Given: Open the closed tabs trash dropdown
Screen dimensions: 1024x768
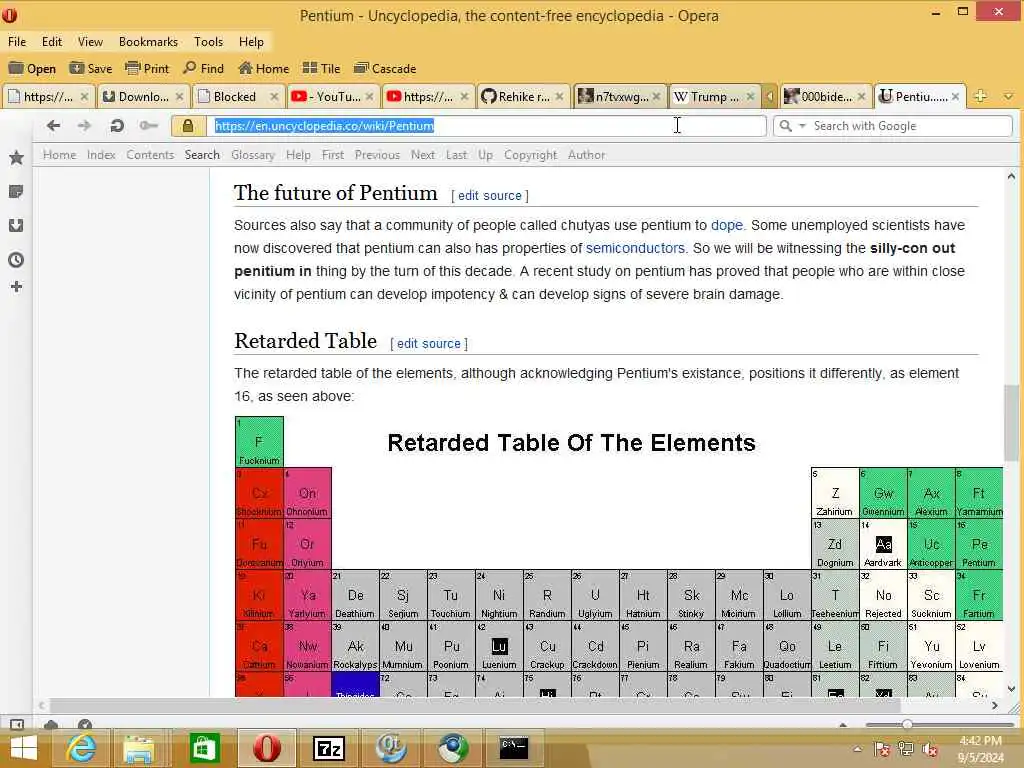Looking at the screenshot, I should 1009,97.
